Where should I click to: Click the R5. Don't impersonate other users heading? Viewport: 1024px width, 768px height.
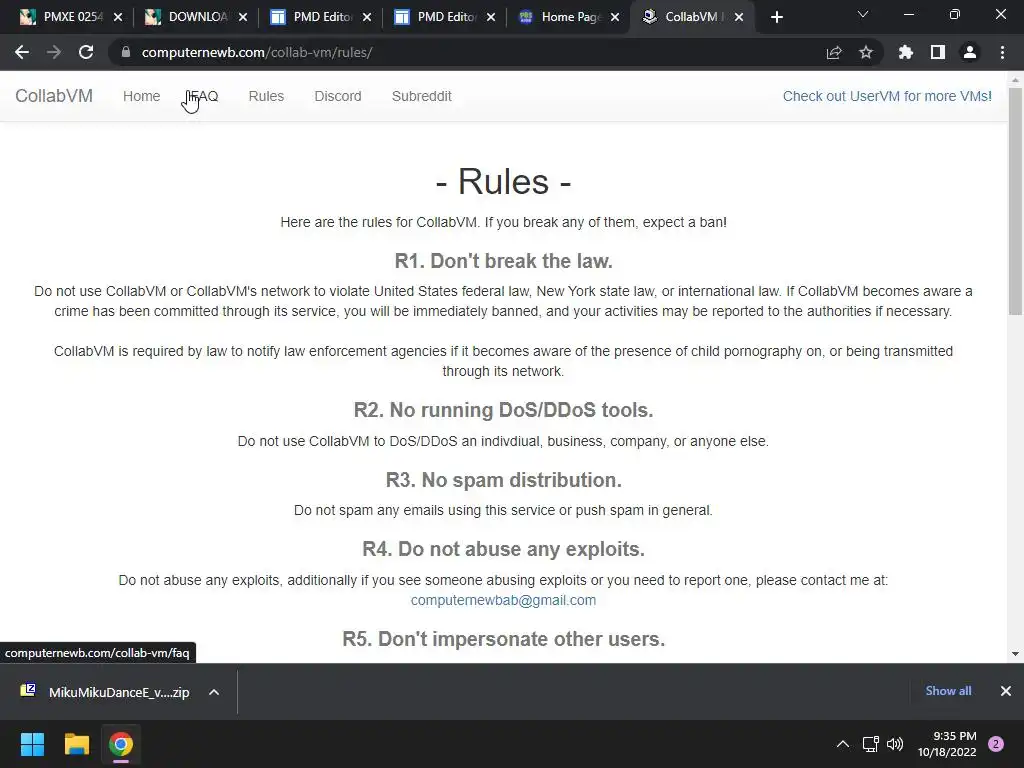tap(504, 639)
